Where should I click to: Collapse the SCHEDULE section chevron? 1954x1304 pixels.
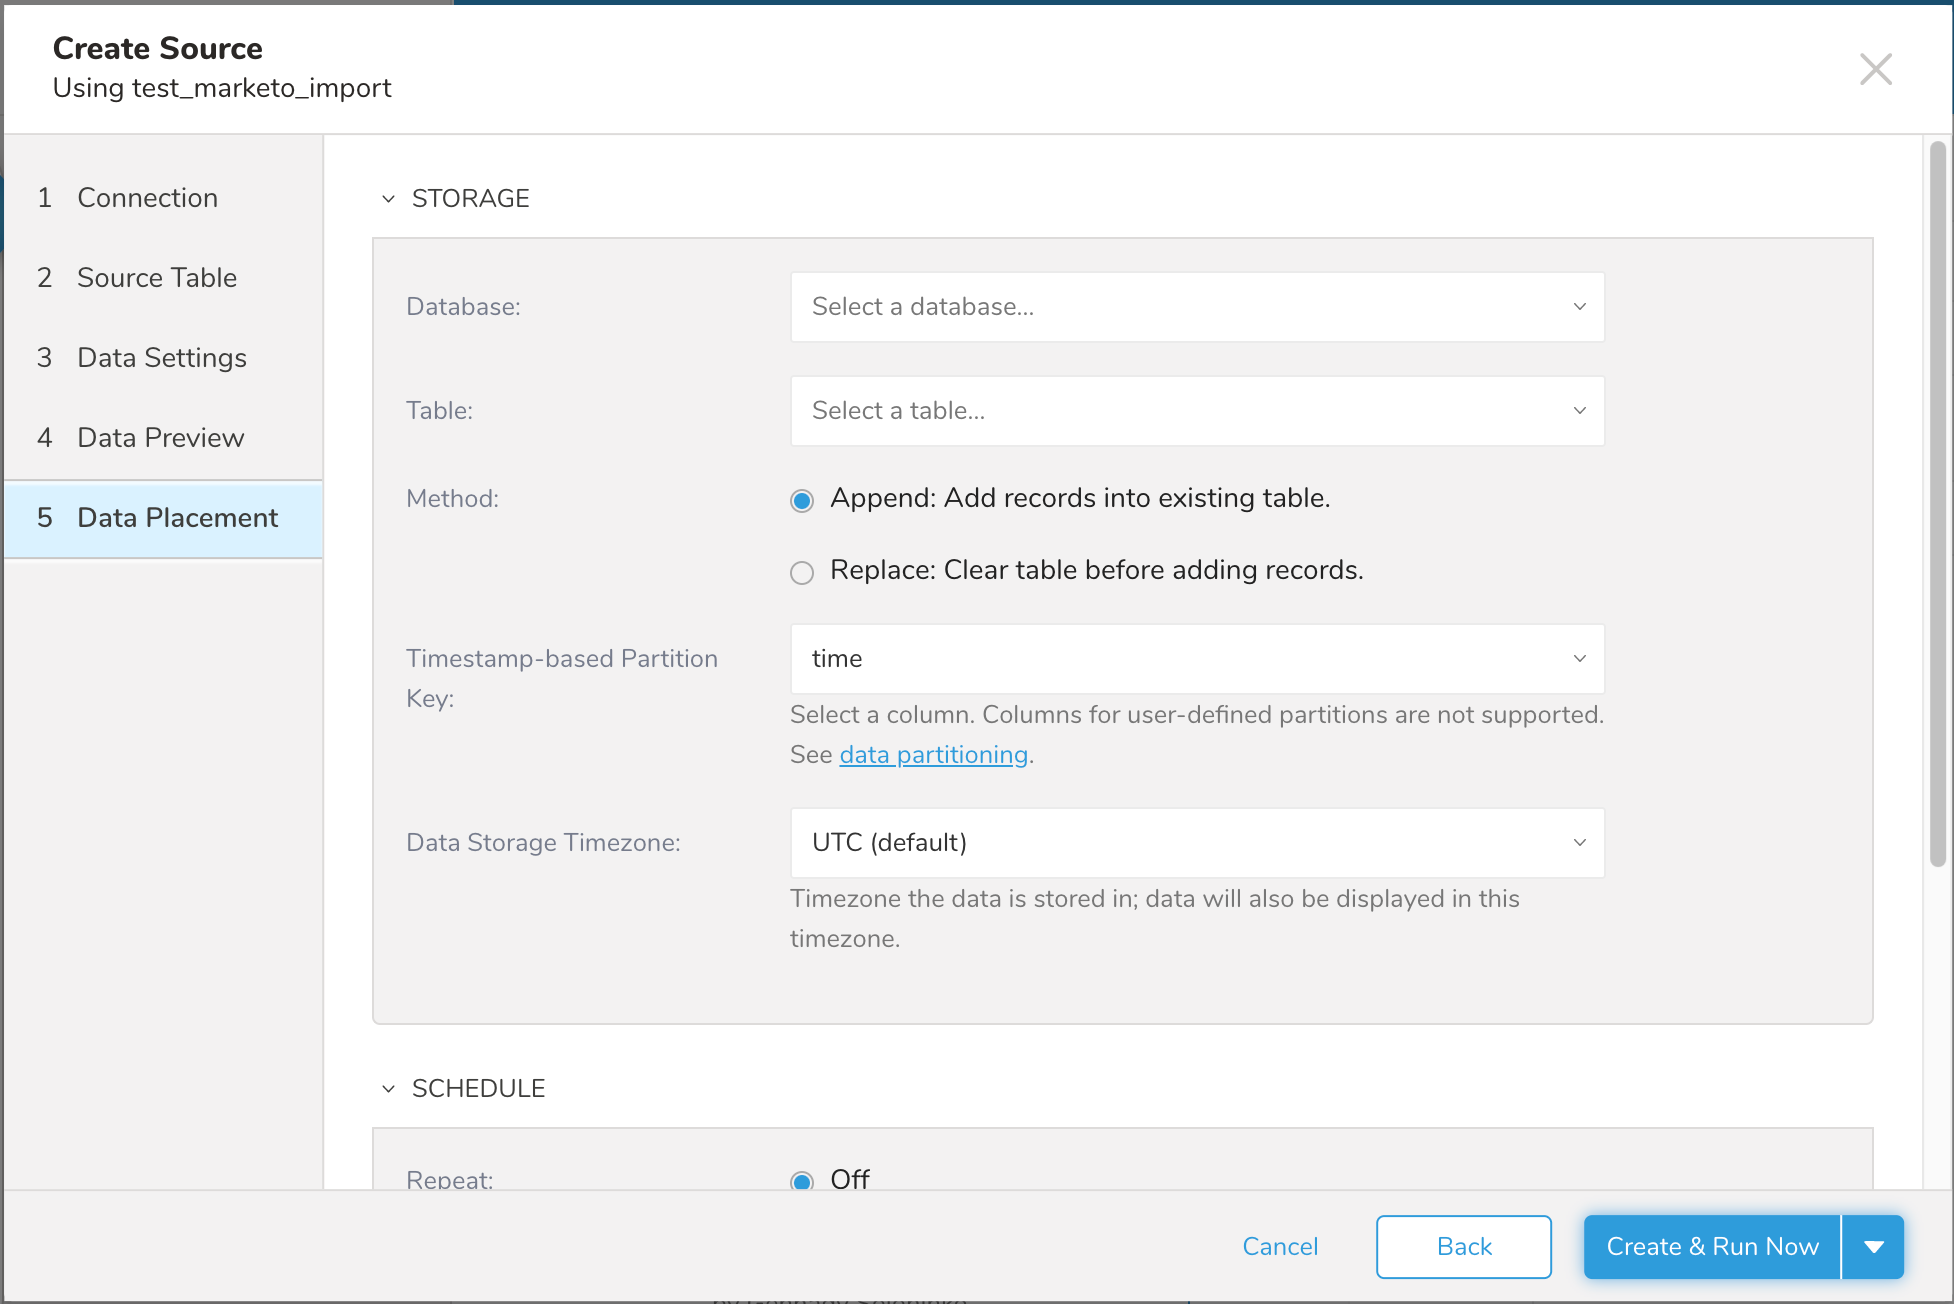tap(389, 1089)
